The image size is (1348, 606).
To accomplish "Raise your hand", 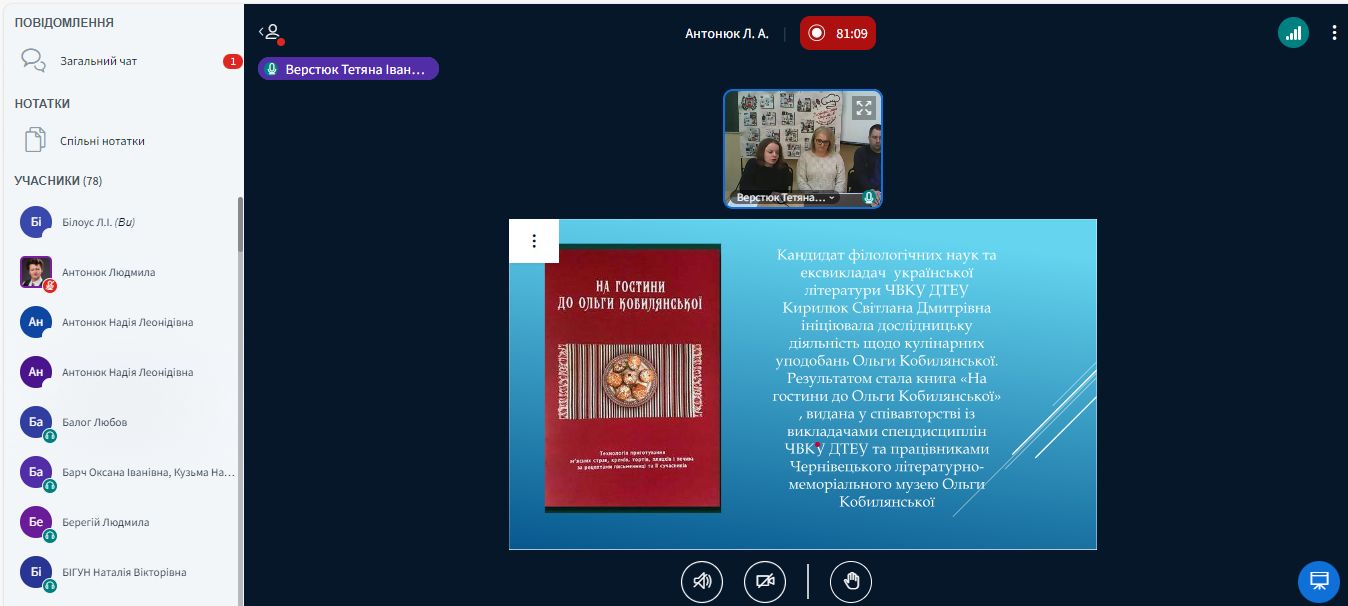I will [851, 581].
